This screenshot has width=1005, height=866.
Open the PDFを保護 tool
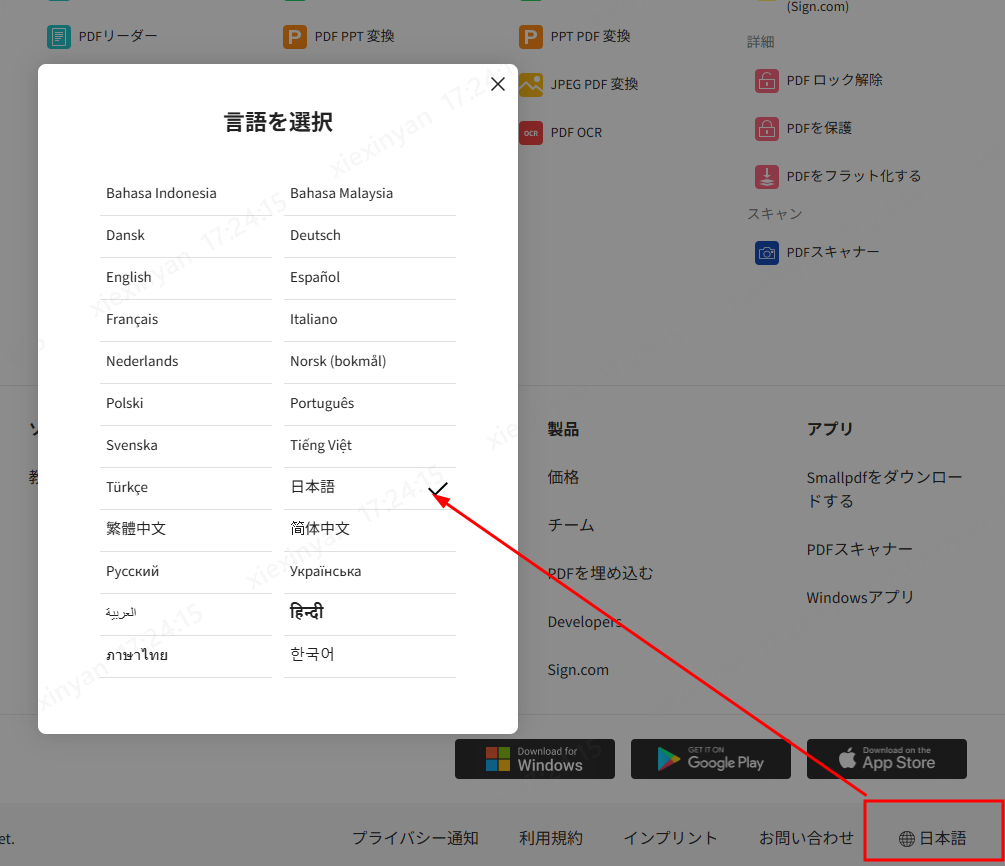click(820, 128)
